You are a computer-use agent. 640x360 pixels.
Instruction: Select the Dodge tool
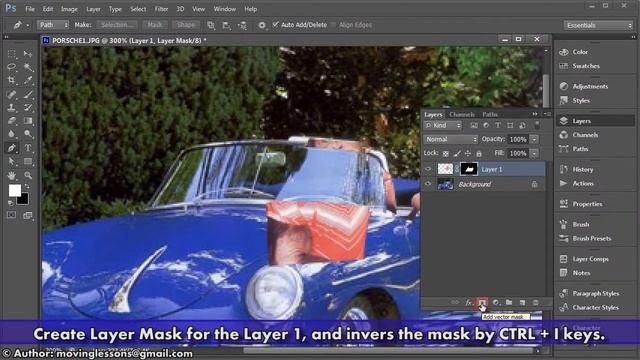28,134
